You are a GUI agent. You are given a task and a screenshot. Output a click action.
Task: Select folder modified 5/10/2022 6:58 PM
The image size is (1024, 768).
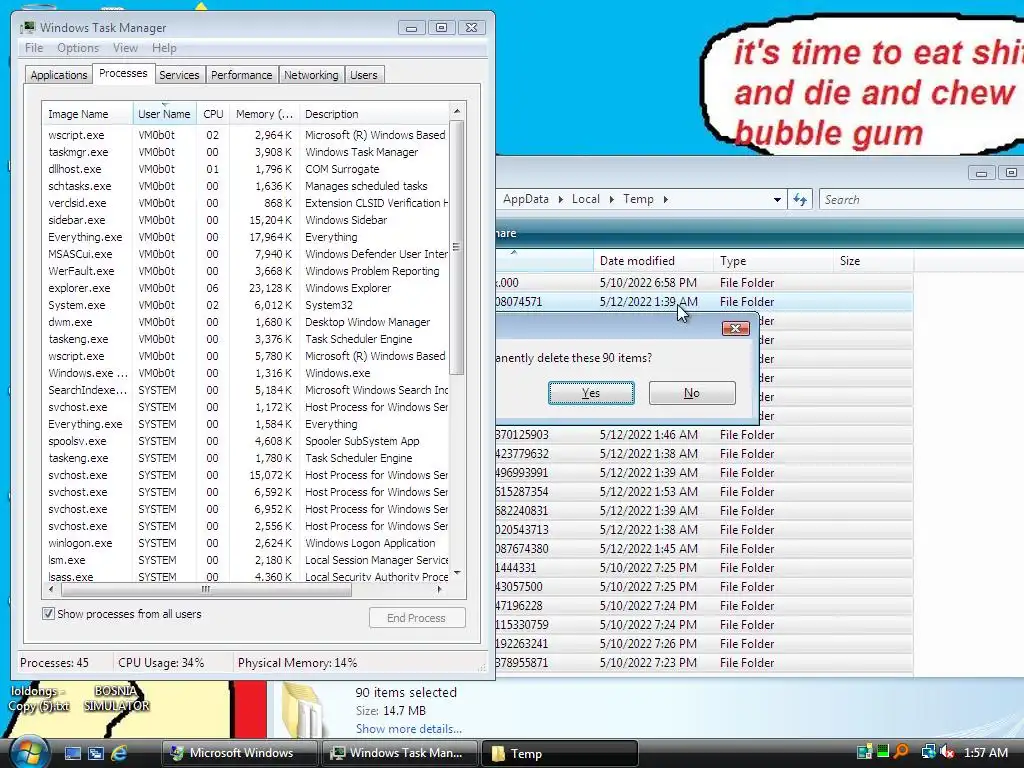pos(704,283)
